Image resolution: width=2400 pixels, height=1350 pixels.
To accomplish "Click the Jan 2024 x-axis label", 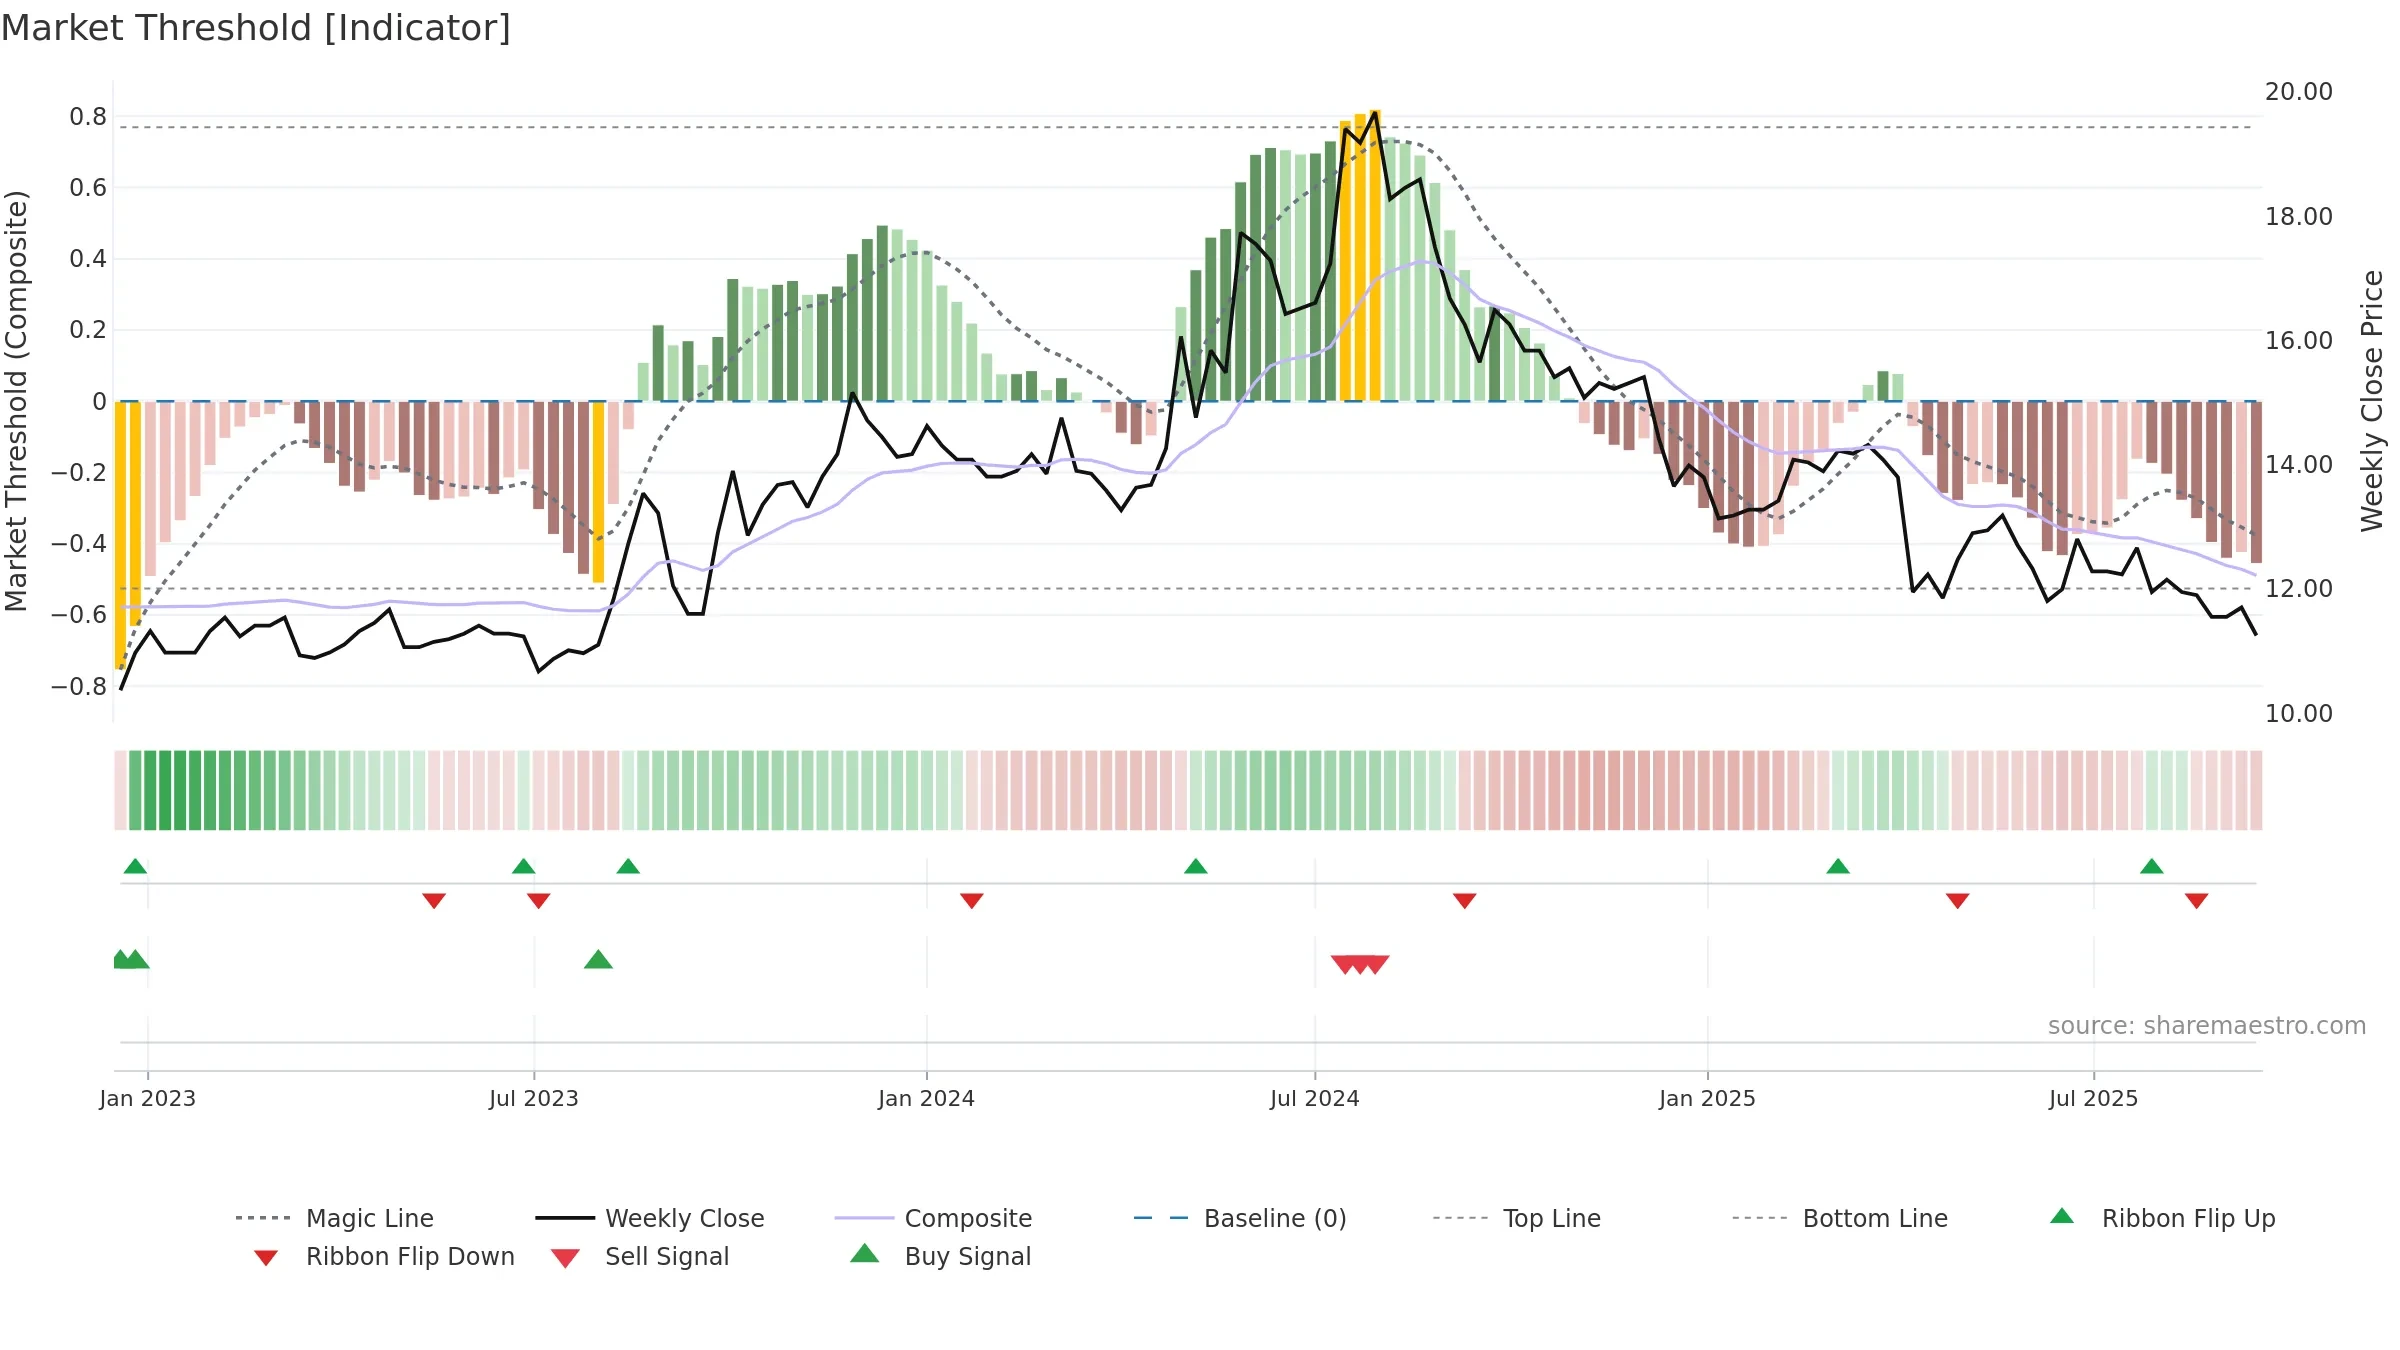I will pos(927,1098).
